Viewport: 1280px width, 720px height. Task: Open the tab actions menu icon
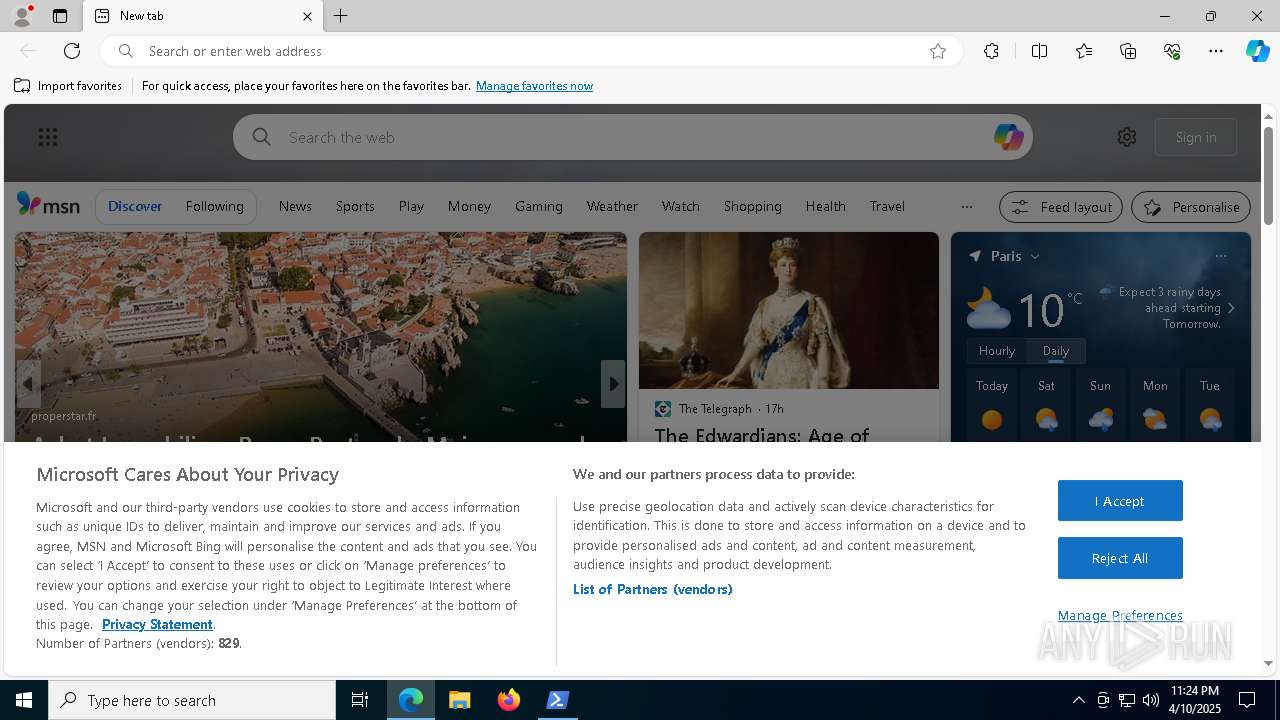[60, 16]
